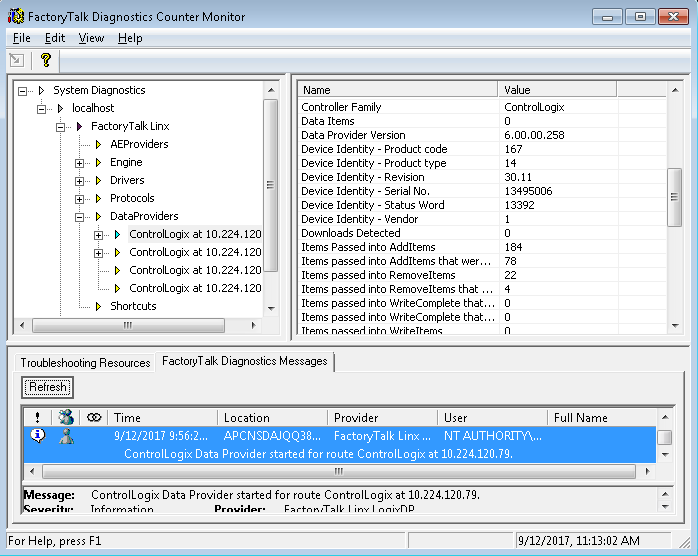Screen dimensions: 698x556
Task: Open the View menu
Action: tap(91, 38)
